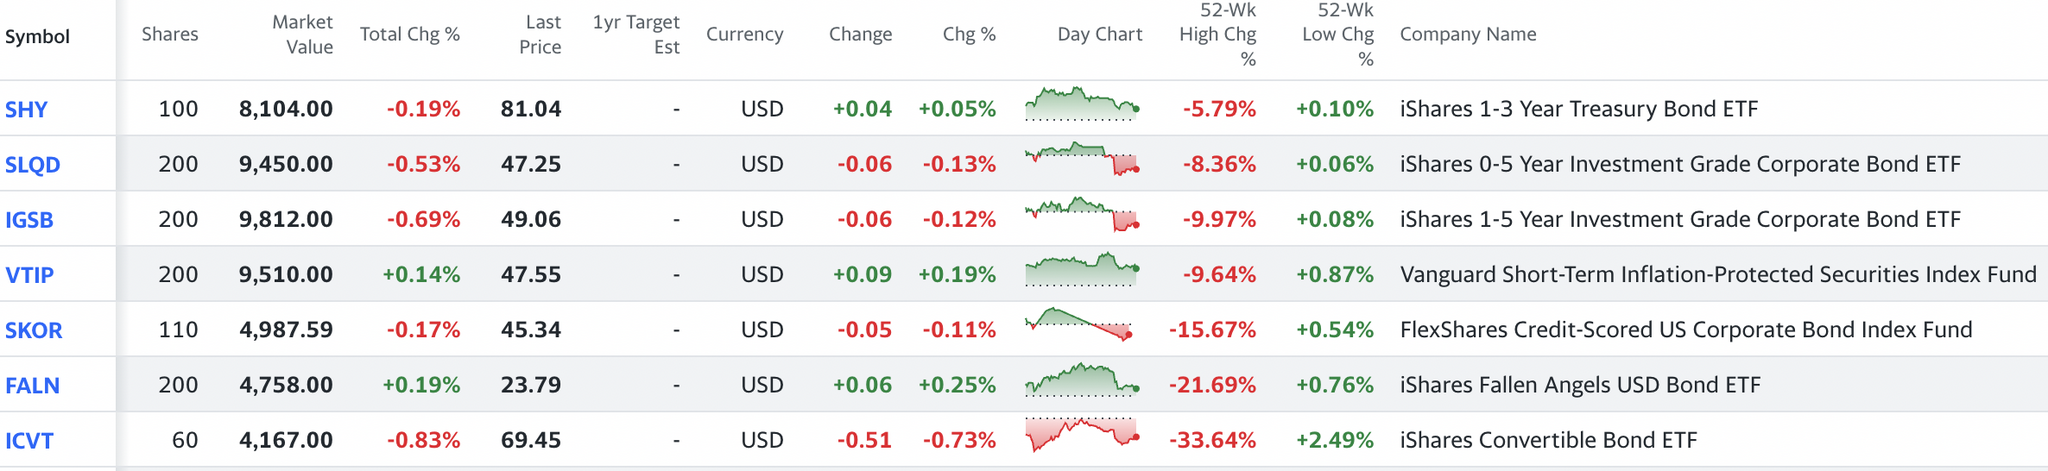2048x471 pixels.
Task: Sort by Market Value column header
Action: point(302,35)
